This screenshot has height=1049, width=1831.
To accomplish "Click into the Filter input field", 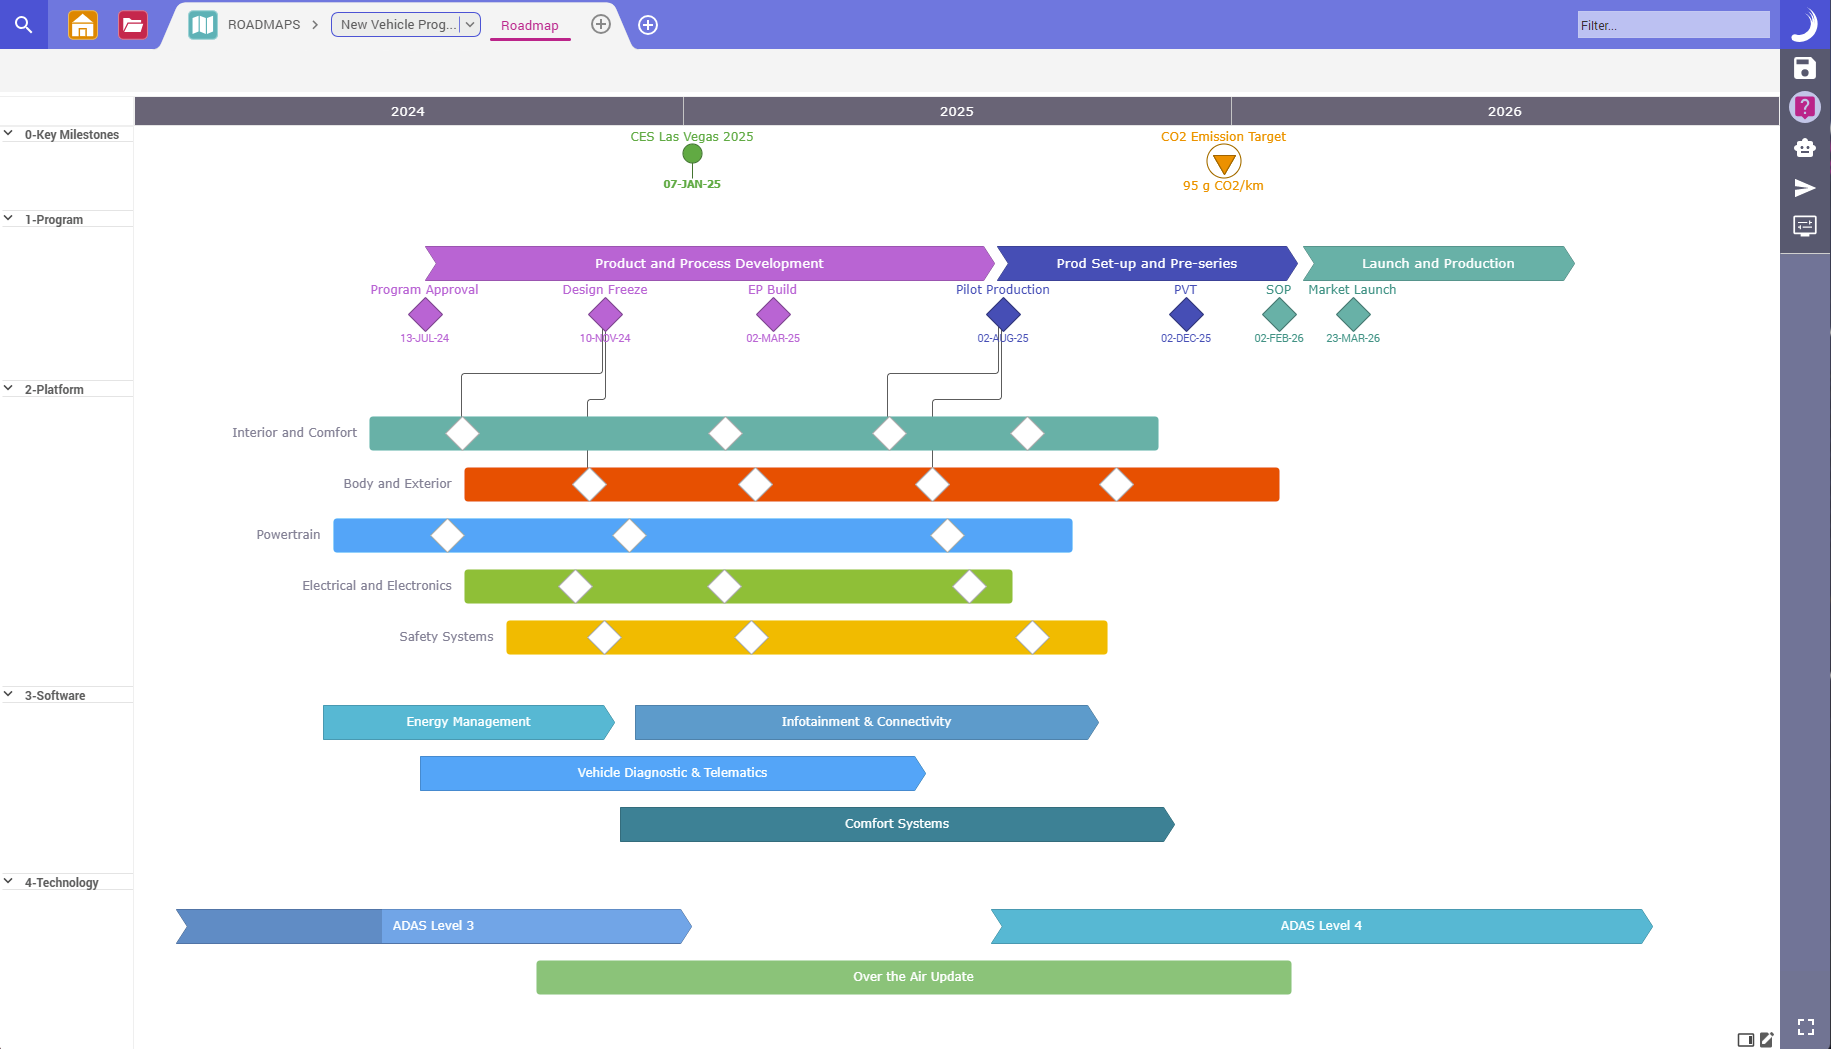I will click(1673, 25).
